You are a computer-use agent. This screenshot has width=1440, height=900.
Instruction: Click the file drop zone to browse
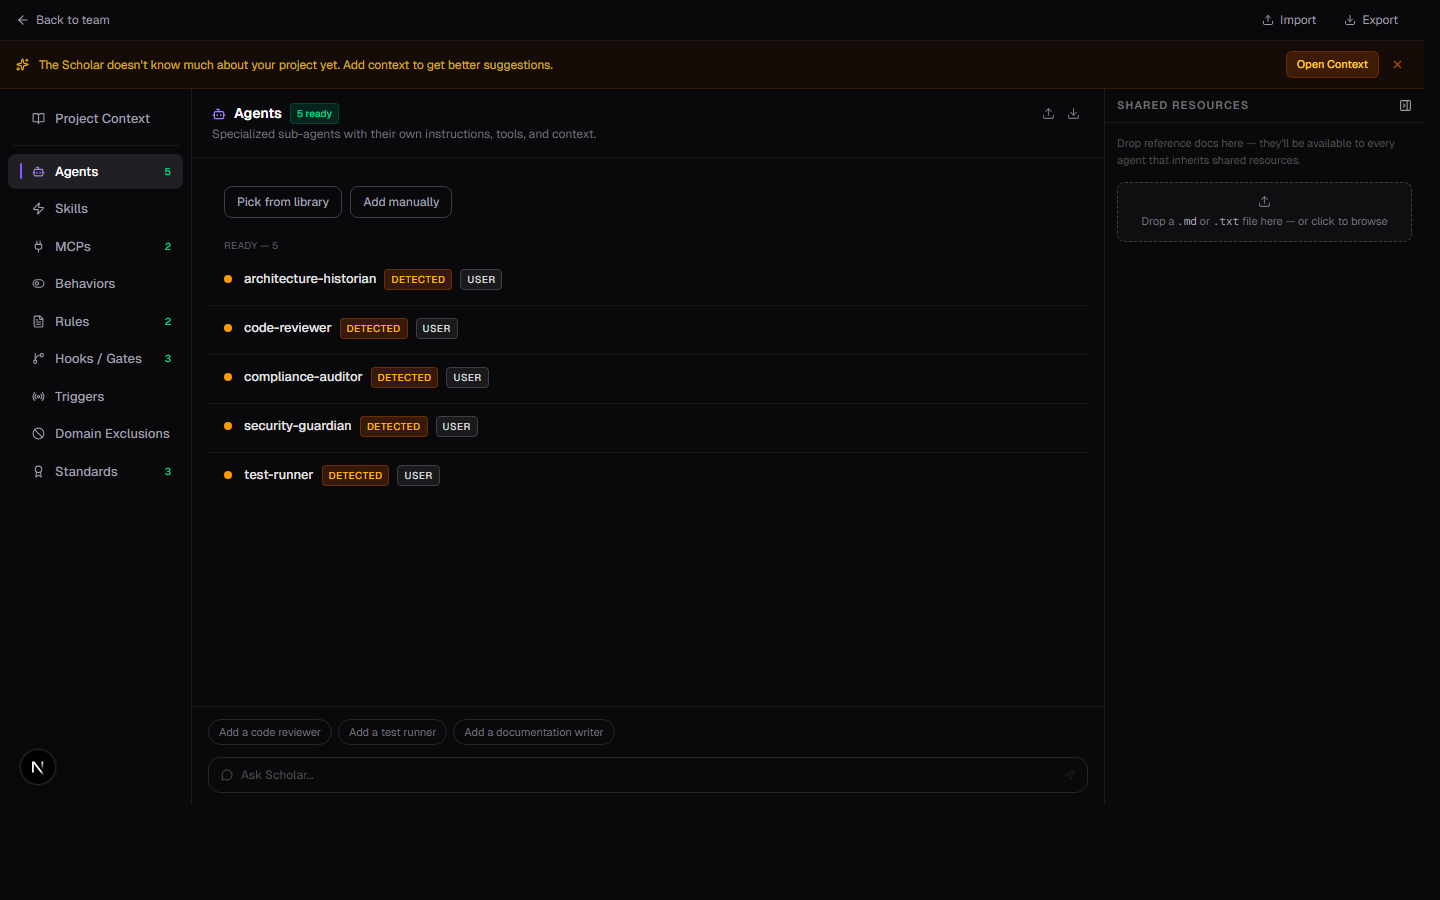pos(1264,212)
